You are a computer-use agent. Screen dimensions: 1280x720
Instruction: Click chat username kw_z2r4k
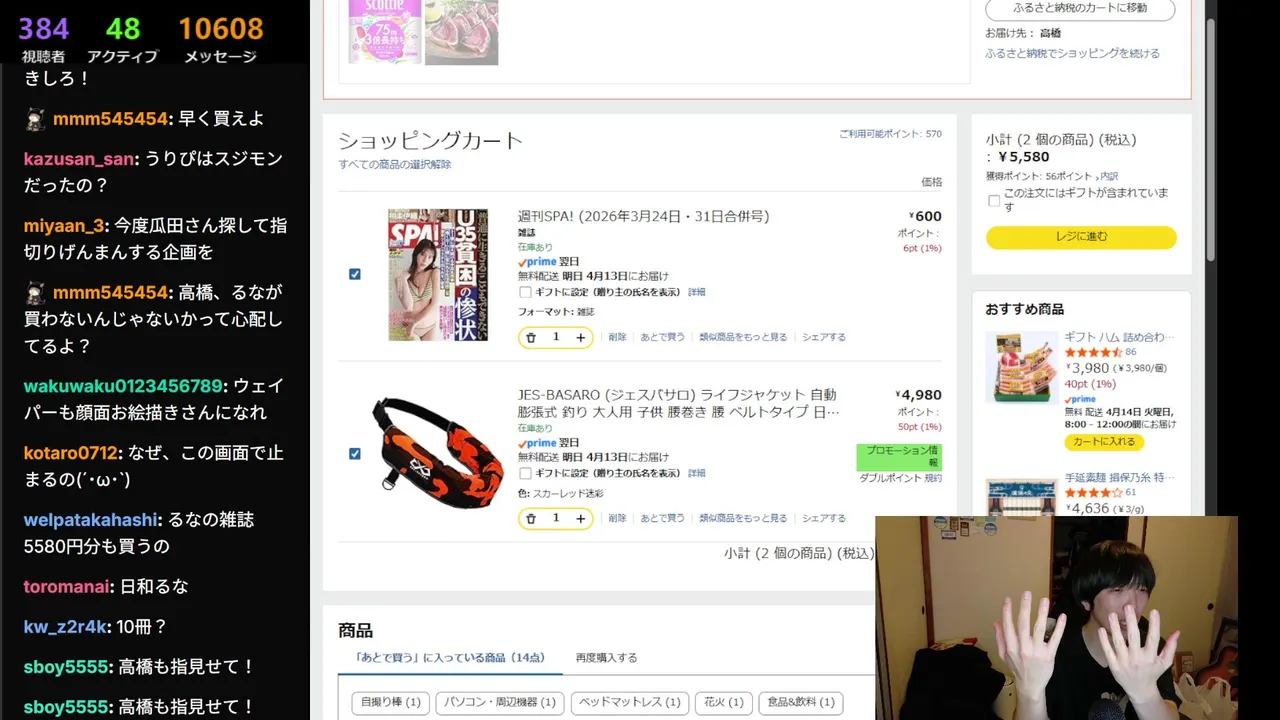[x=65, y=627]
